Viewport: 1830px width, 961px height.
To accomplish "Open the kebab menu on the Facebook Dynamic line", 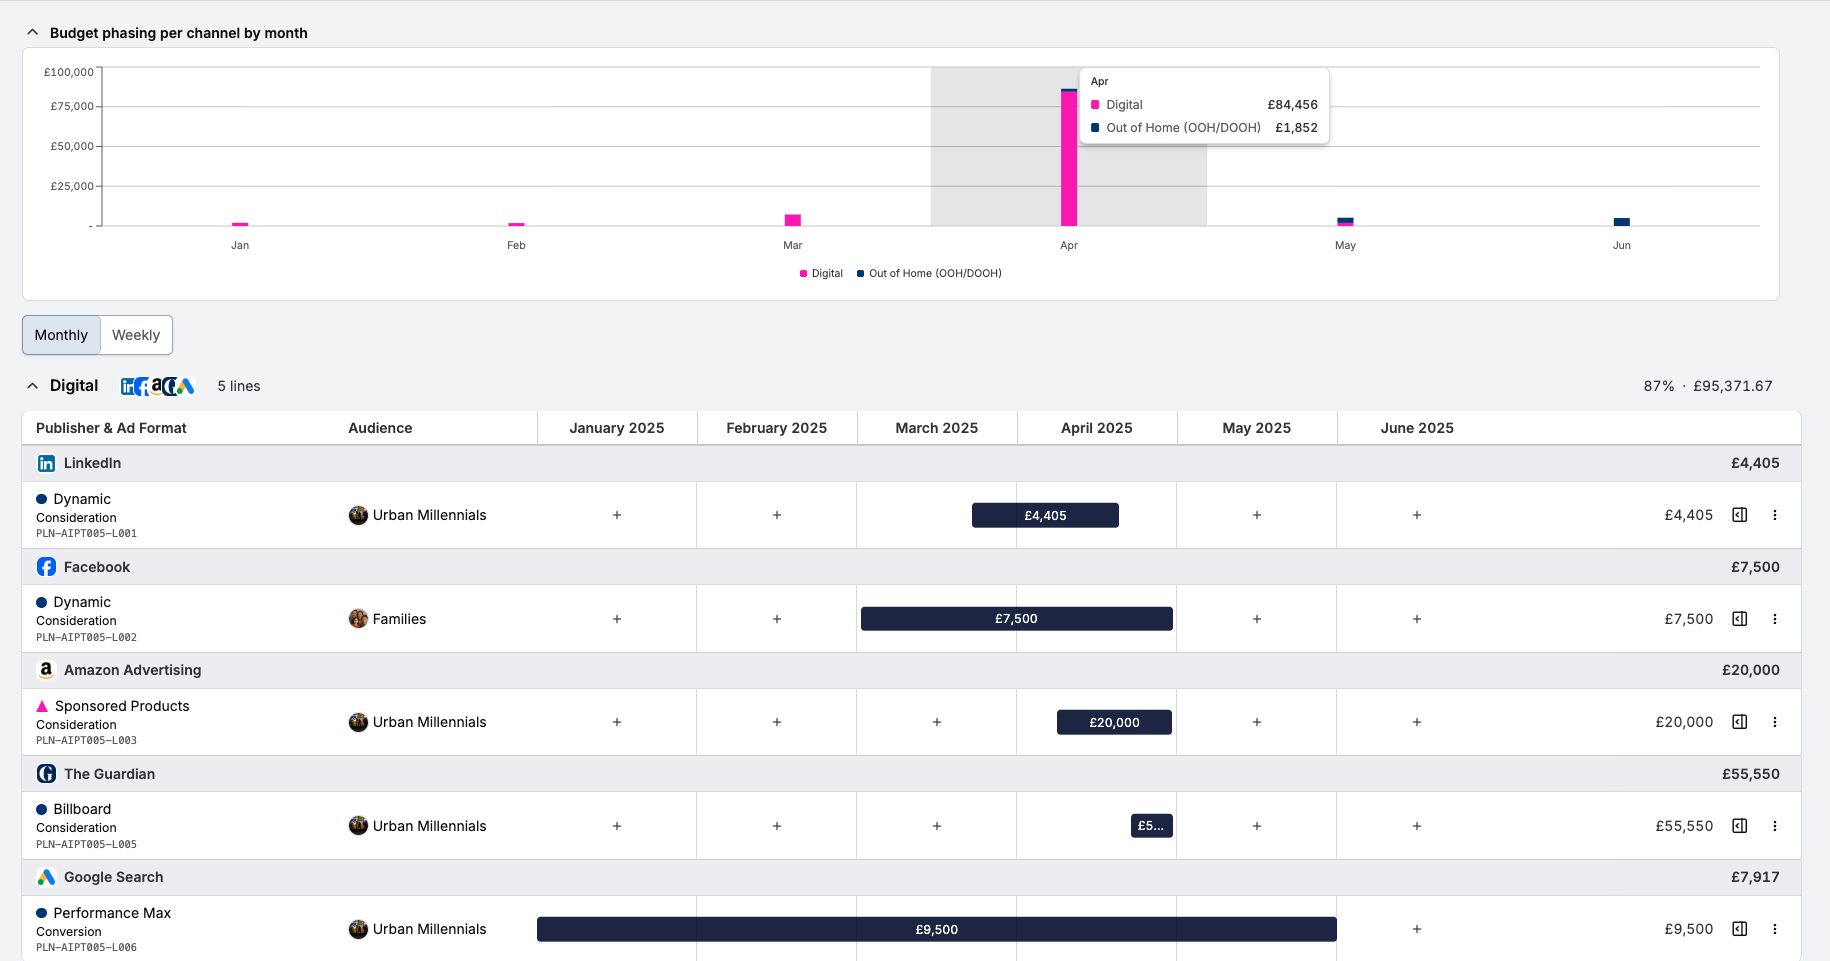I will coord(1775,618).
